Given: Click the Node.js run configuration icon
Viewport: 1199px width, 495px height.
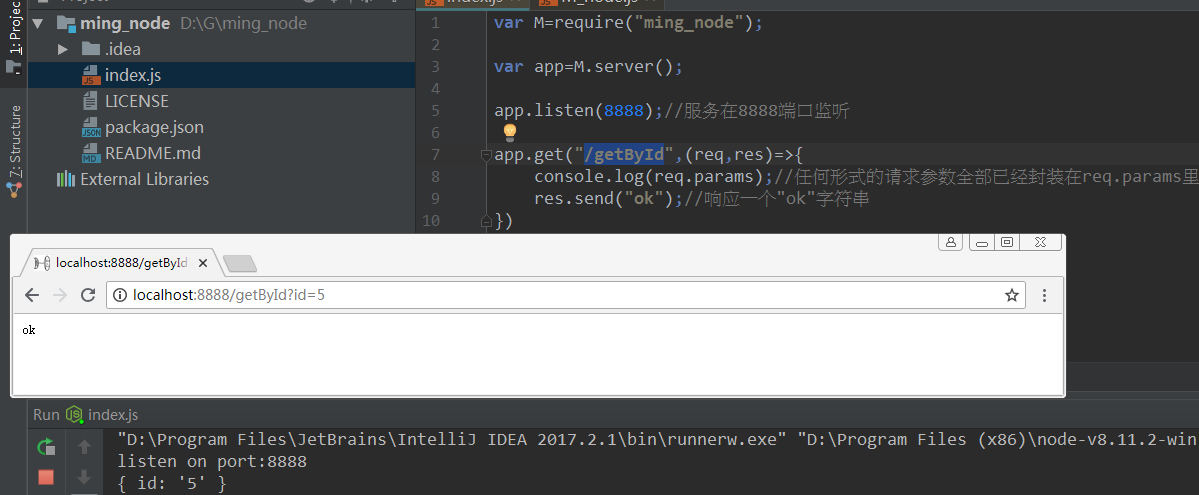Looking at the screenshot, I should [x=74, y=415].
